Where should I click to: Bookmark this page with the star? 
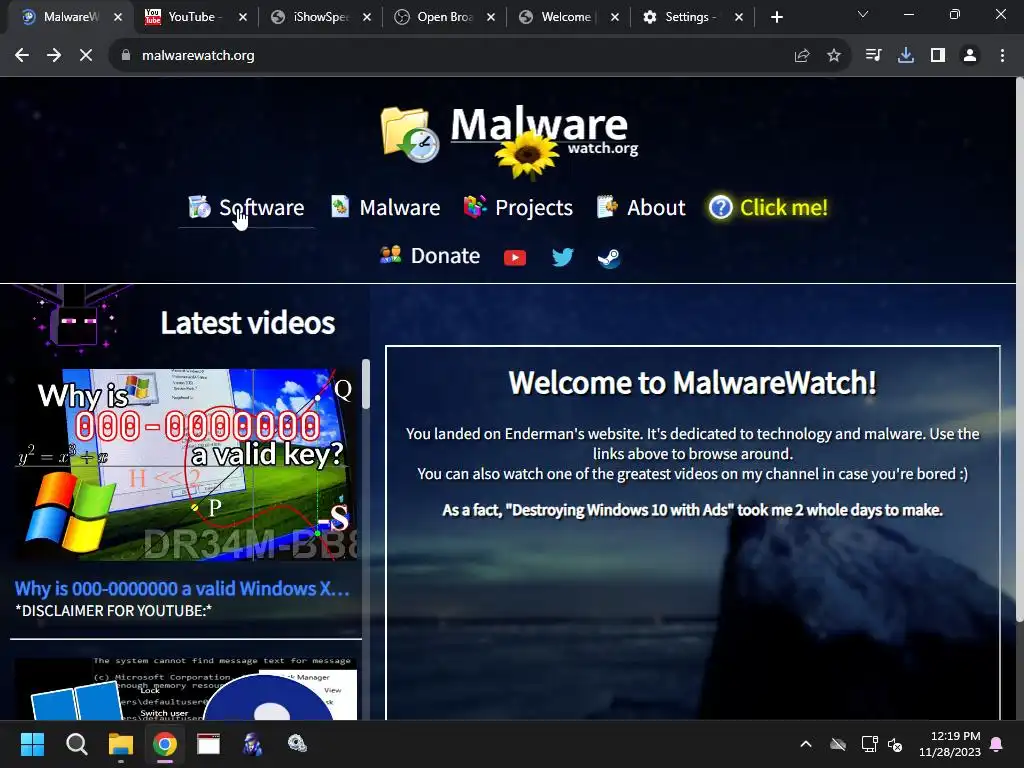point(834,56)
